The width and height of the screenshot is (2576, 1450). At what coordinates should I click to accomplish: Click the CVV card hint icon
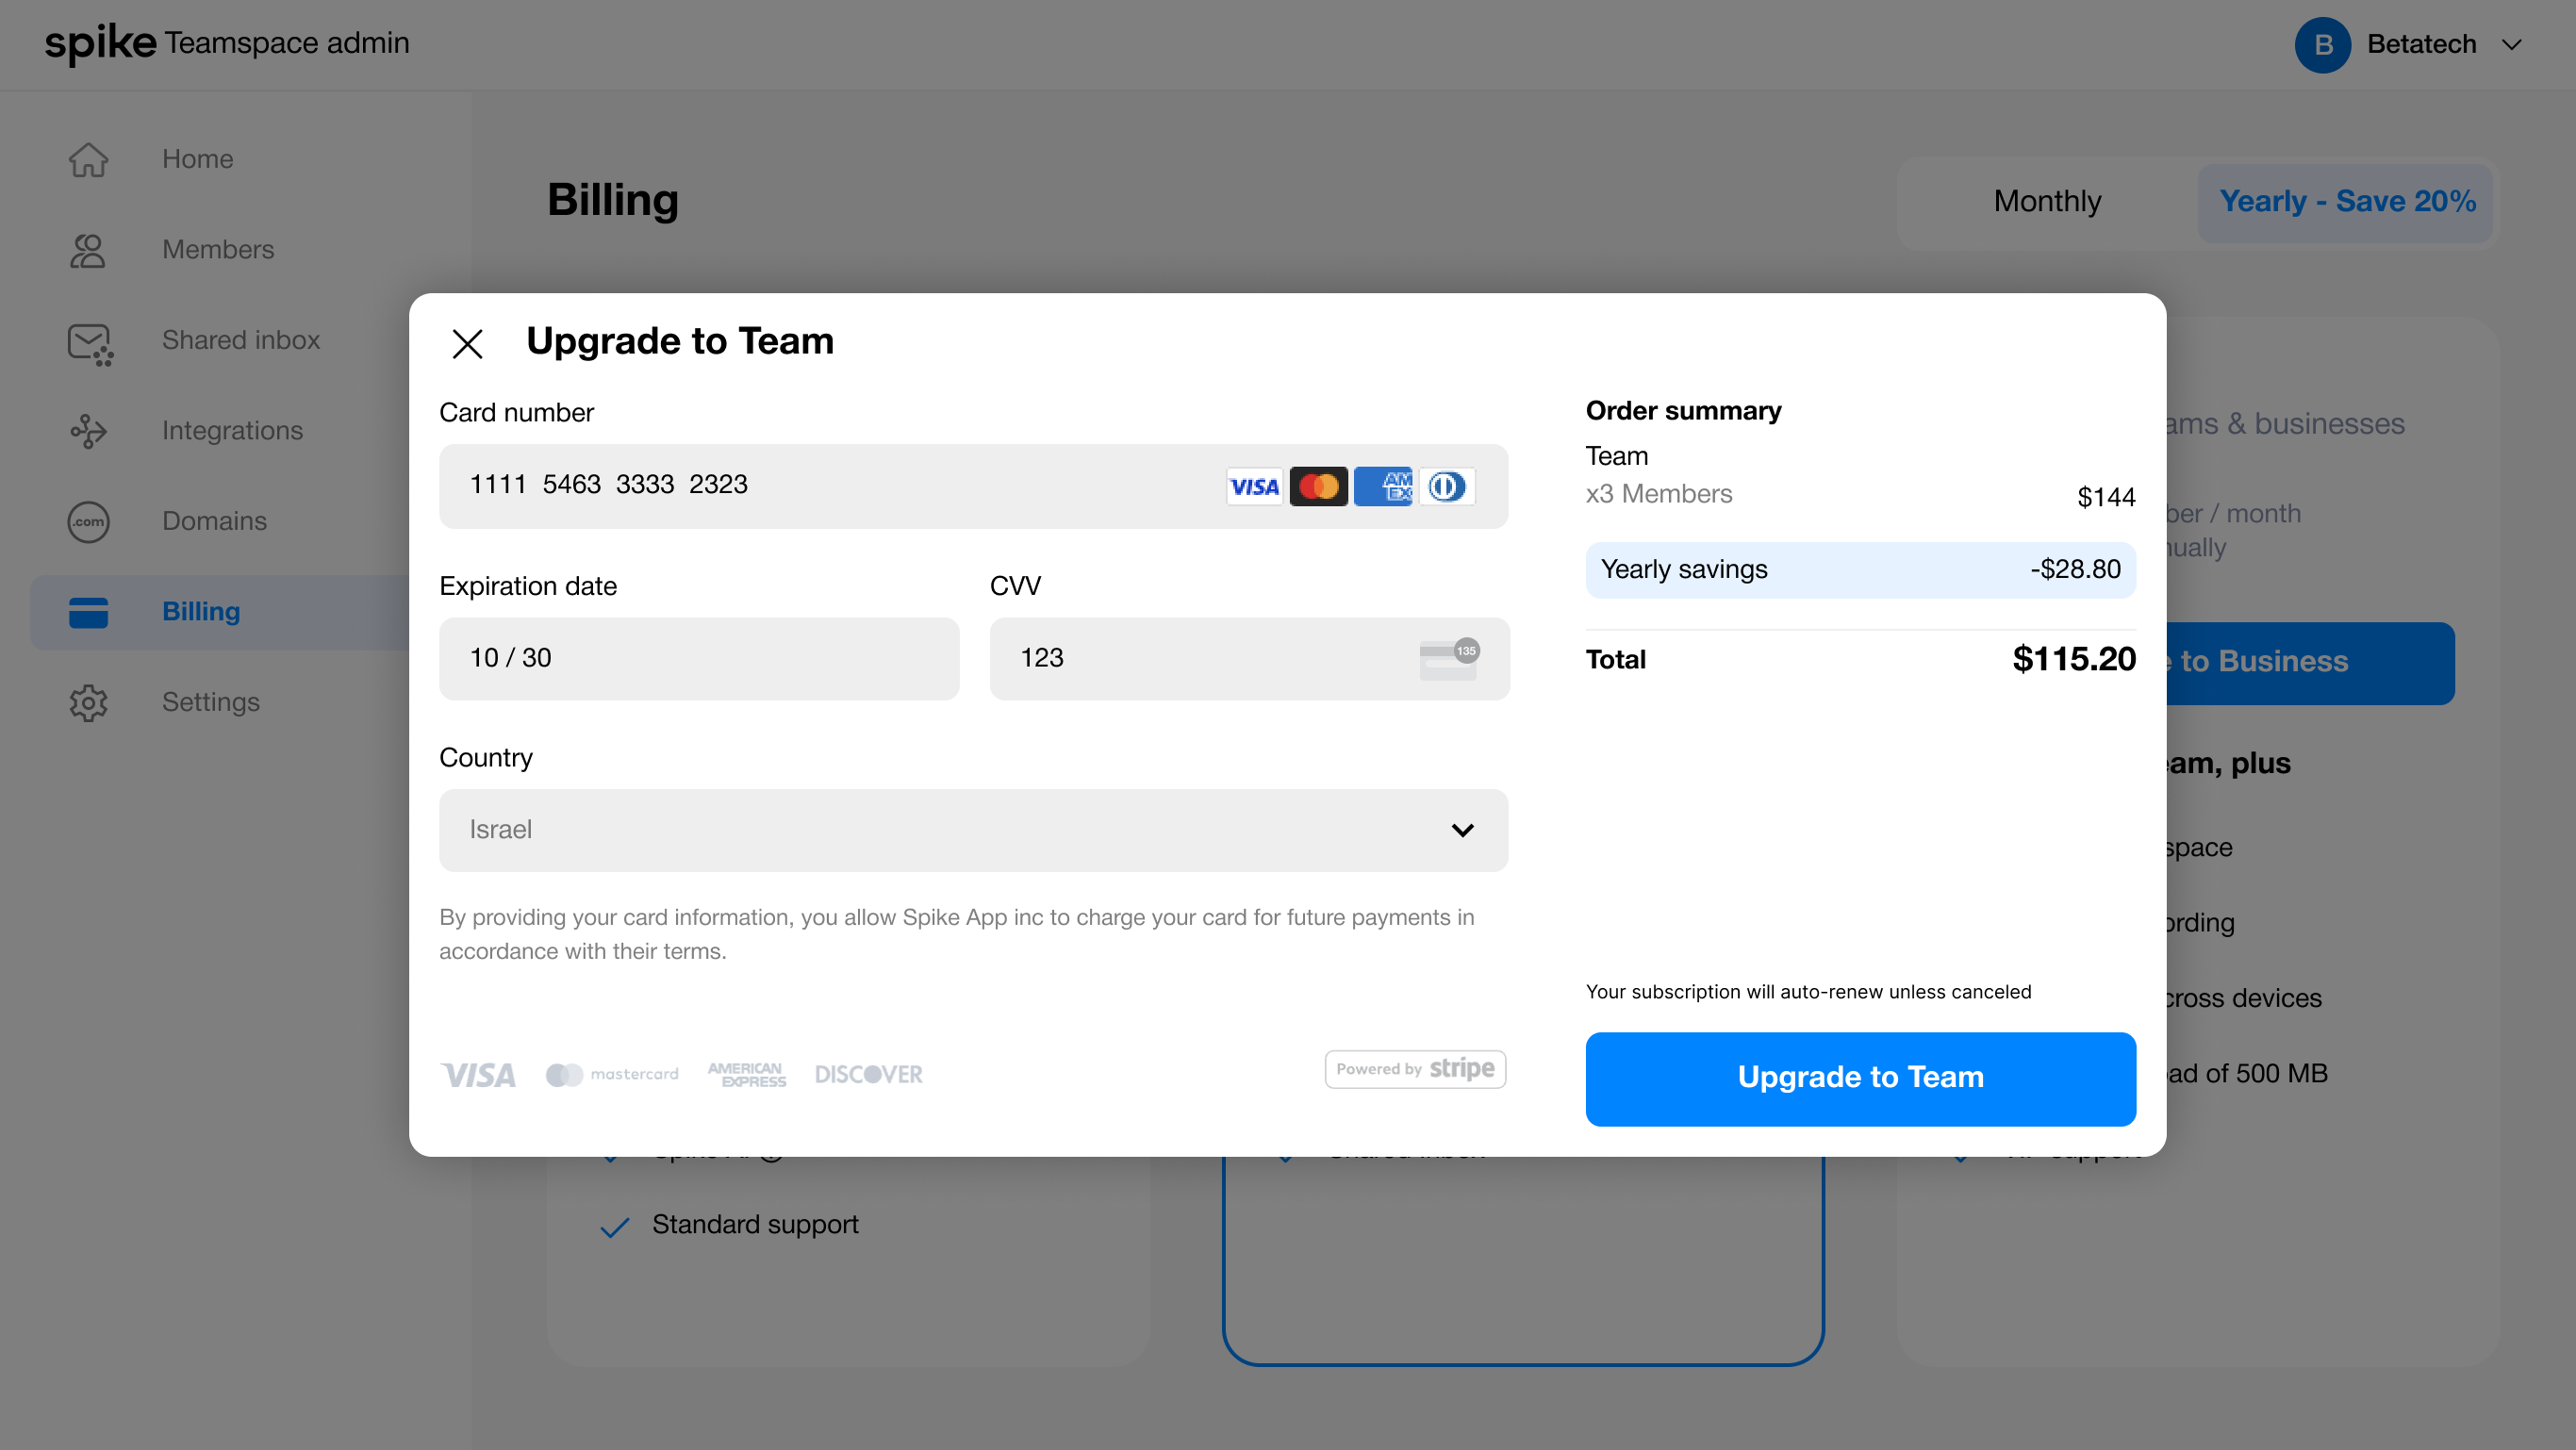pos(1448,659)
